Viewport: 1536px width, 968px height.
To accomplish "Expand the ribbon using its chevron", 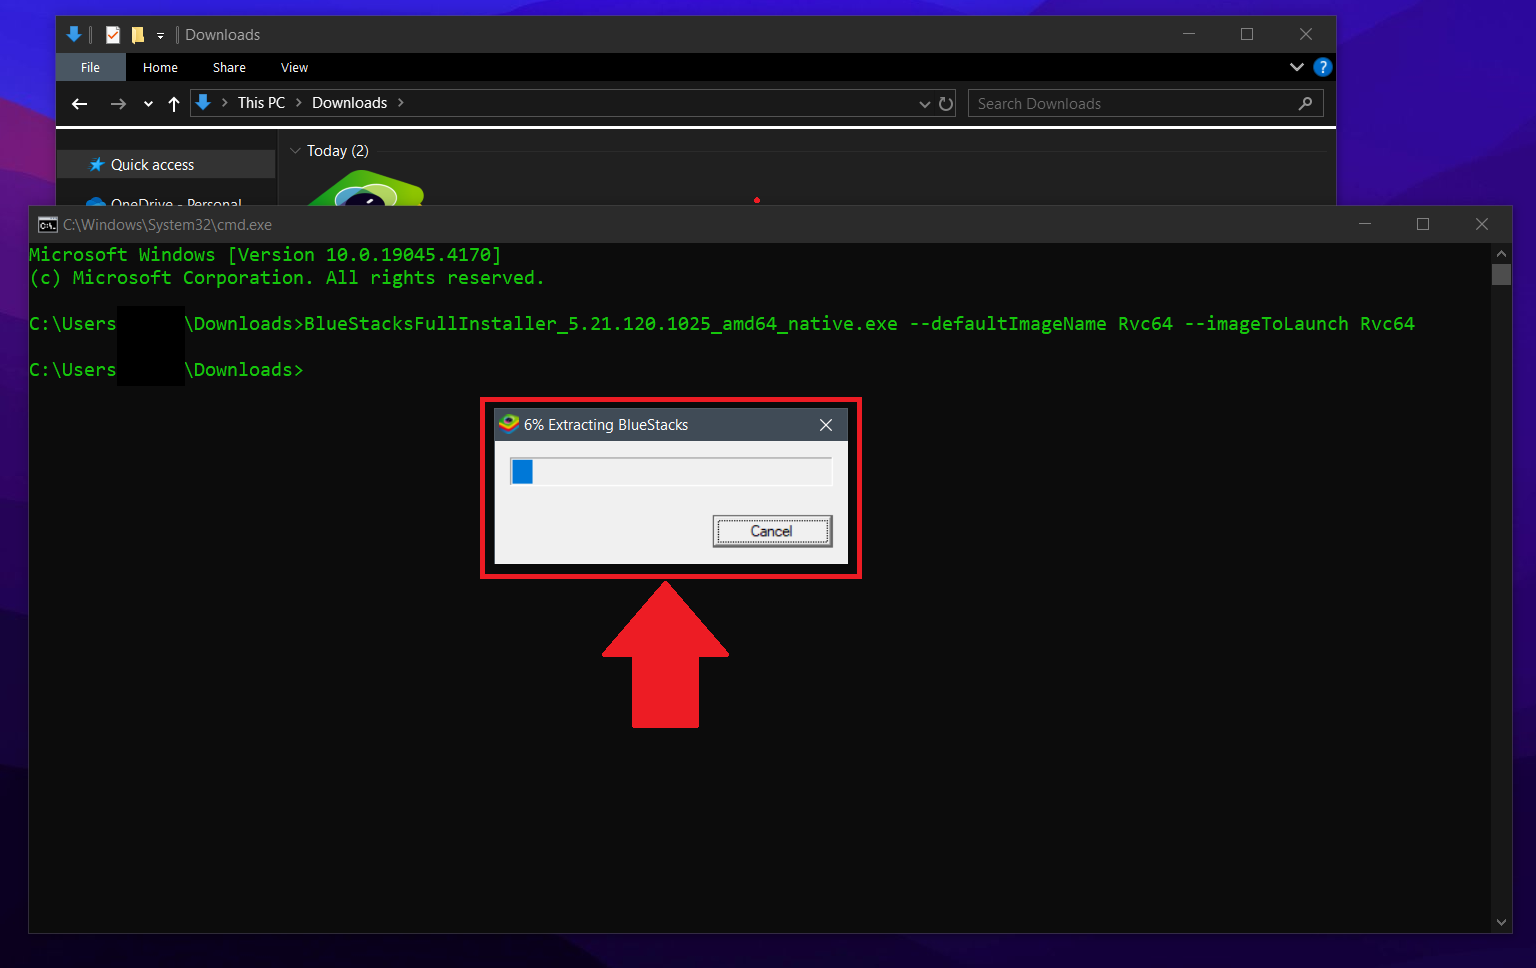I will click(1296, 67).
